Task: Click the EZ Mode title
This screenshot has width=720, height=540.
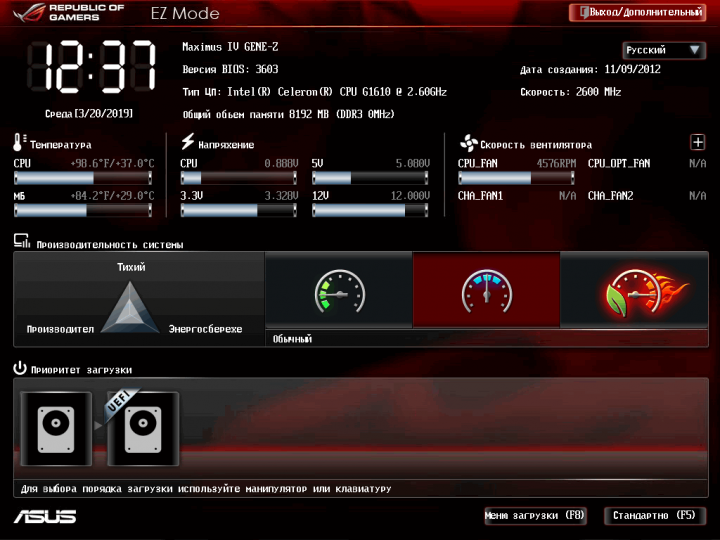Action: pos(185,13)
